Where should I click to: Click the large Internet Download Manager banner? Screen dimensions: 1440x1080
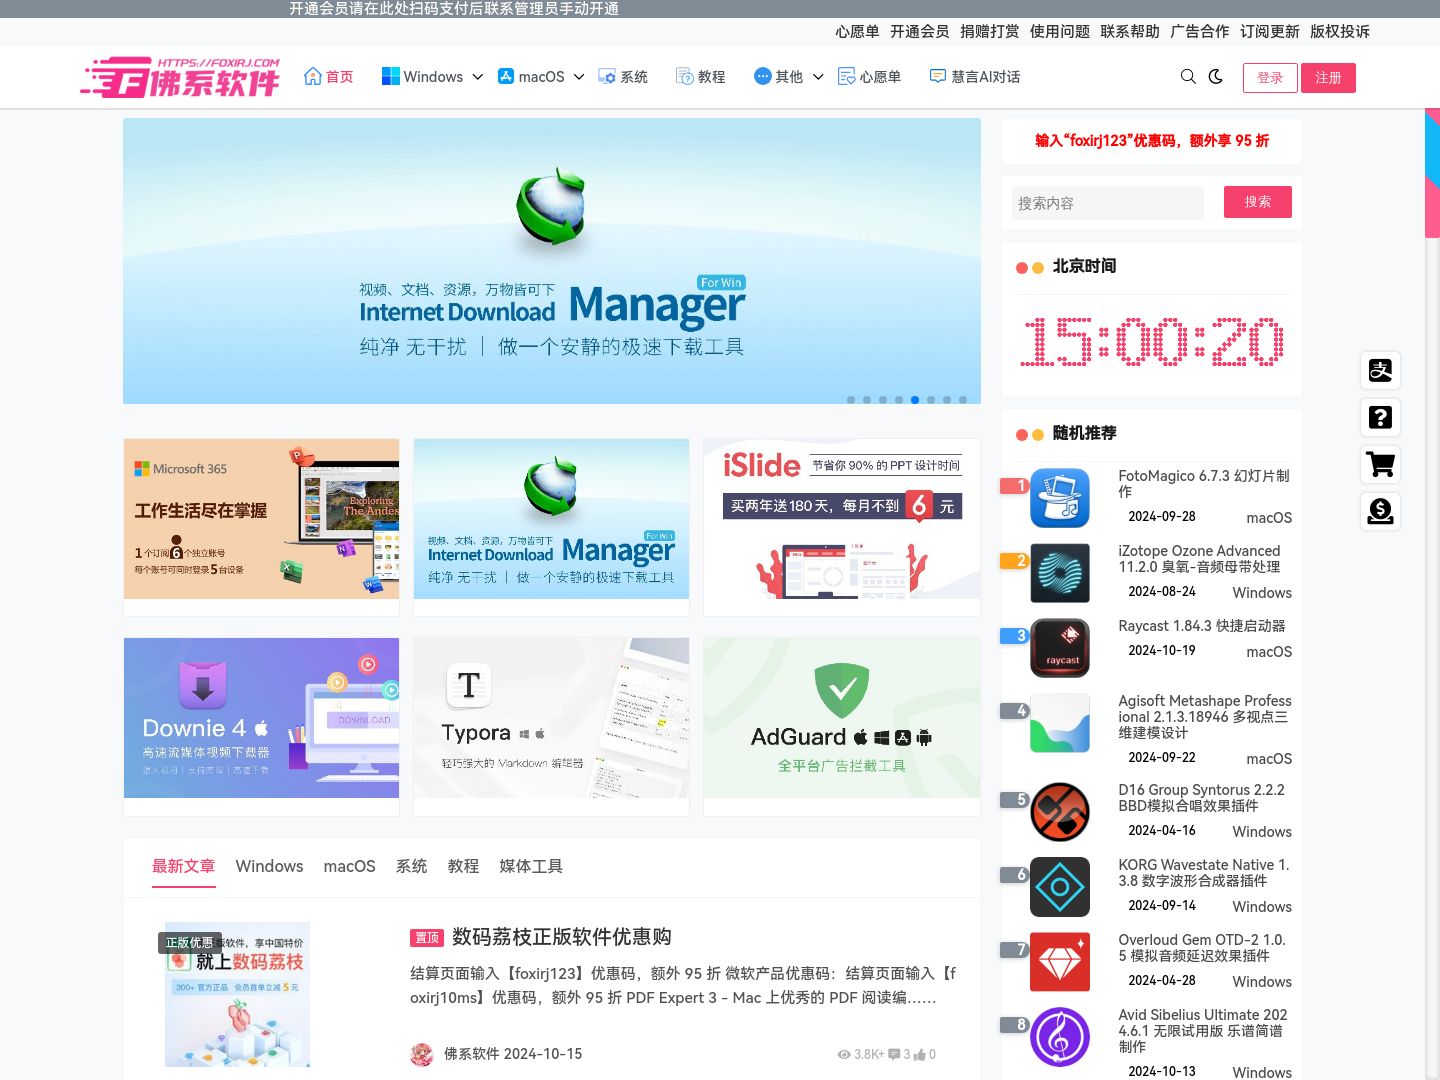point(552,261)
